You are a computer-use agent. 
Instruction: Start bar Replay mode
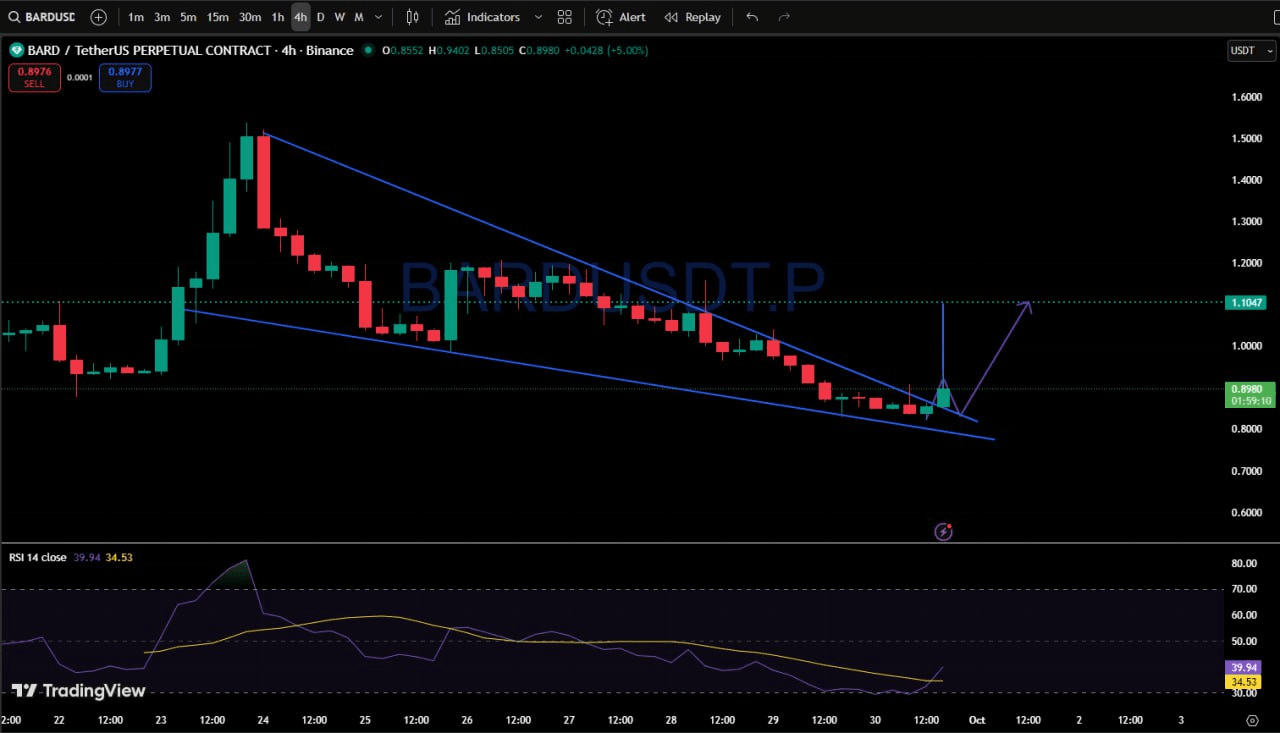pos(692,17)
